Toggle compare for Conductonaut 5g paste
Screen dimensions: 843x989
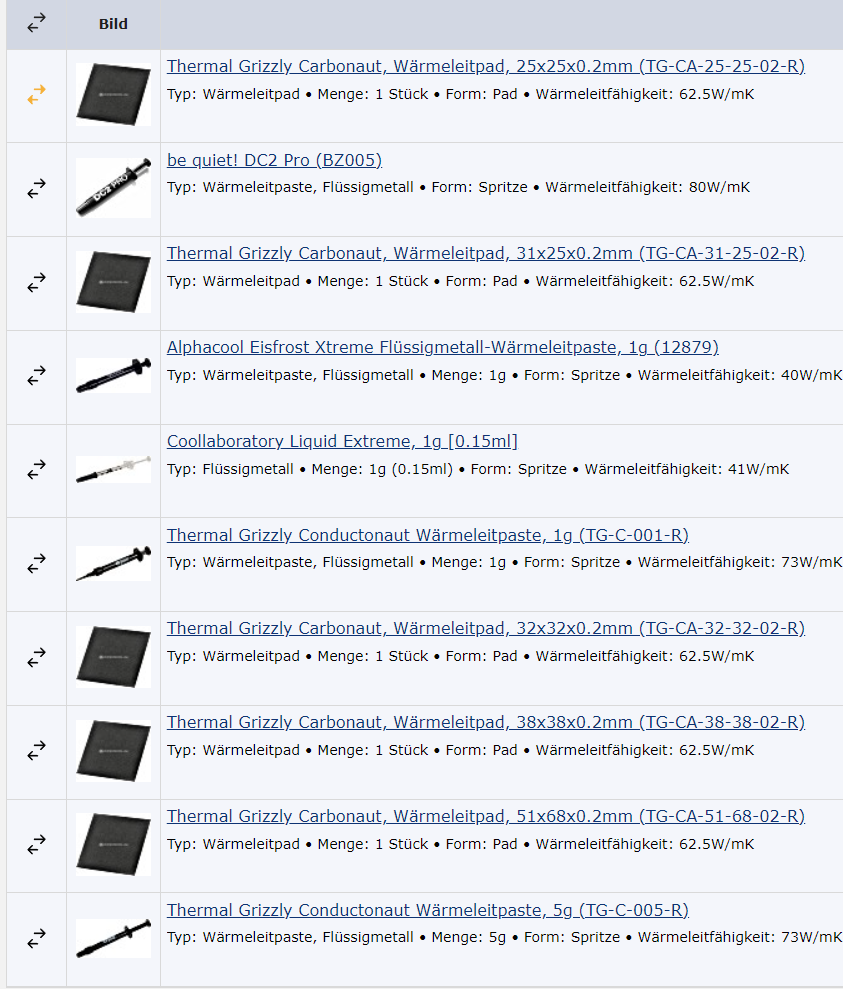click(37, 939)
